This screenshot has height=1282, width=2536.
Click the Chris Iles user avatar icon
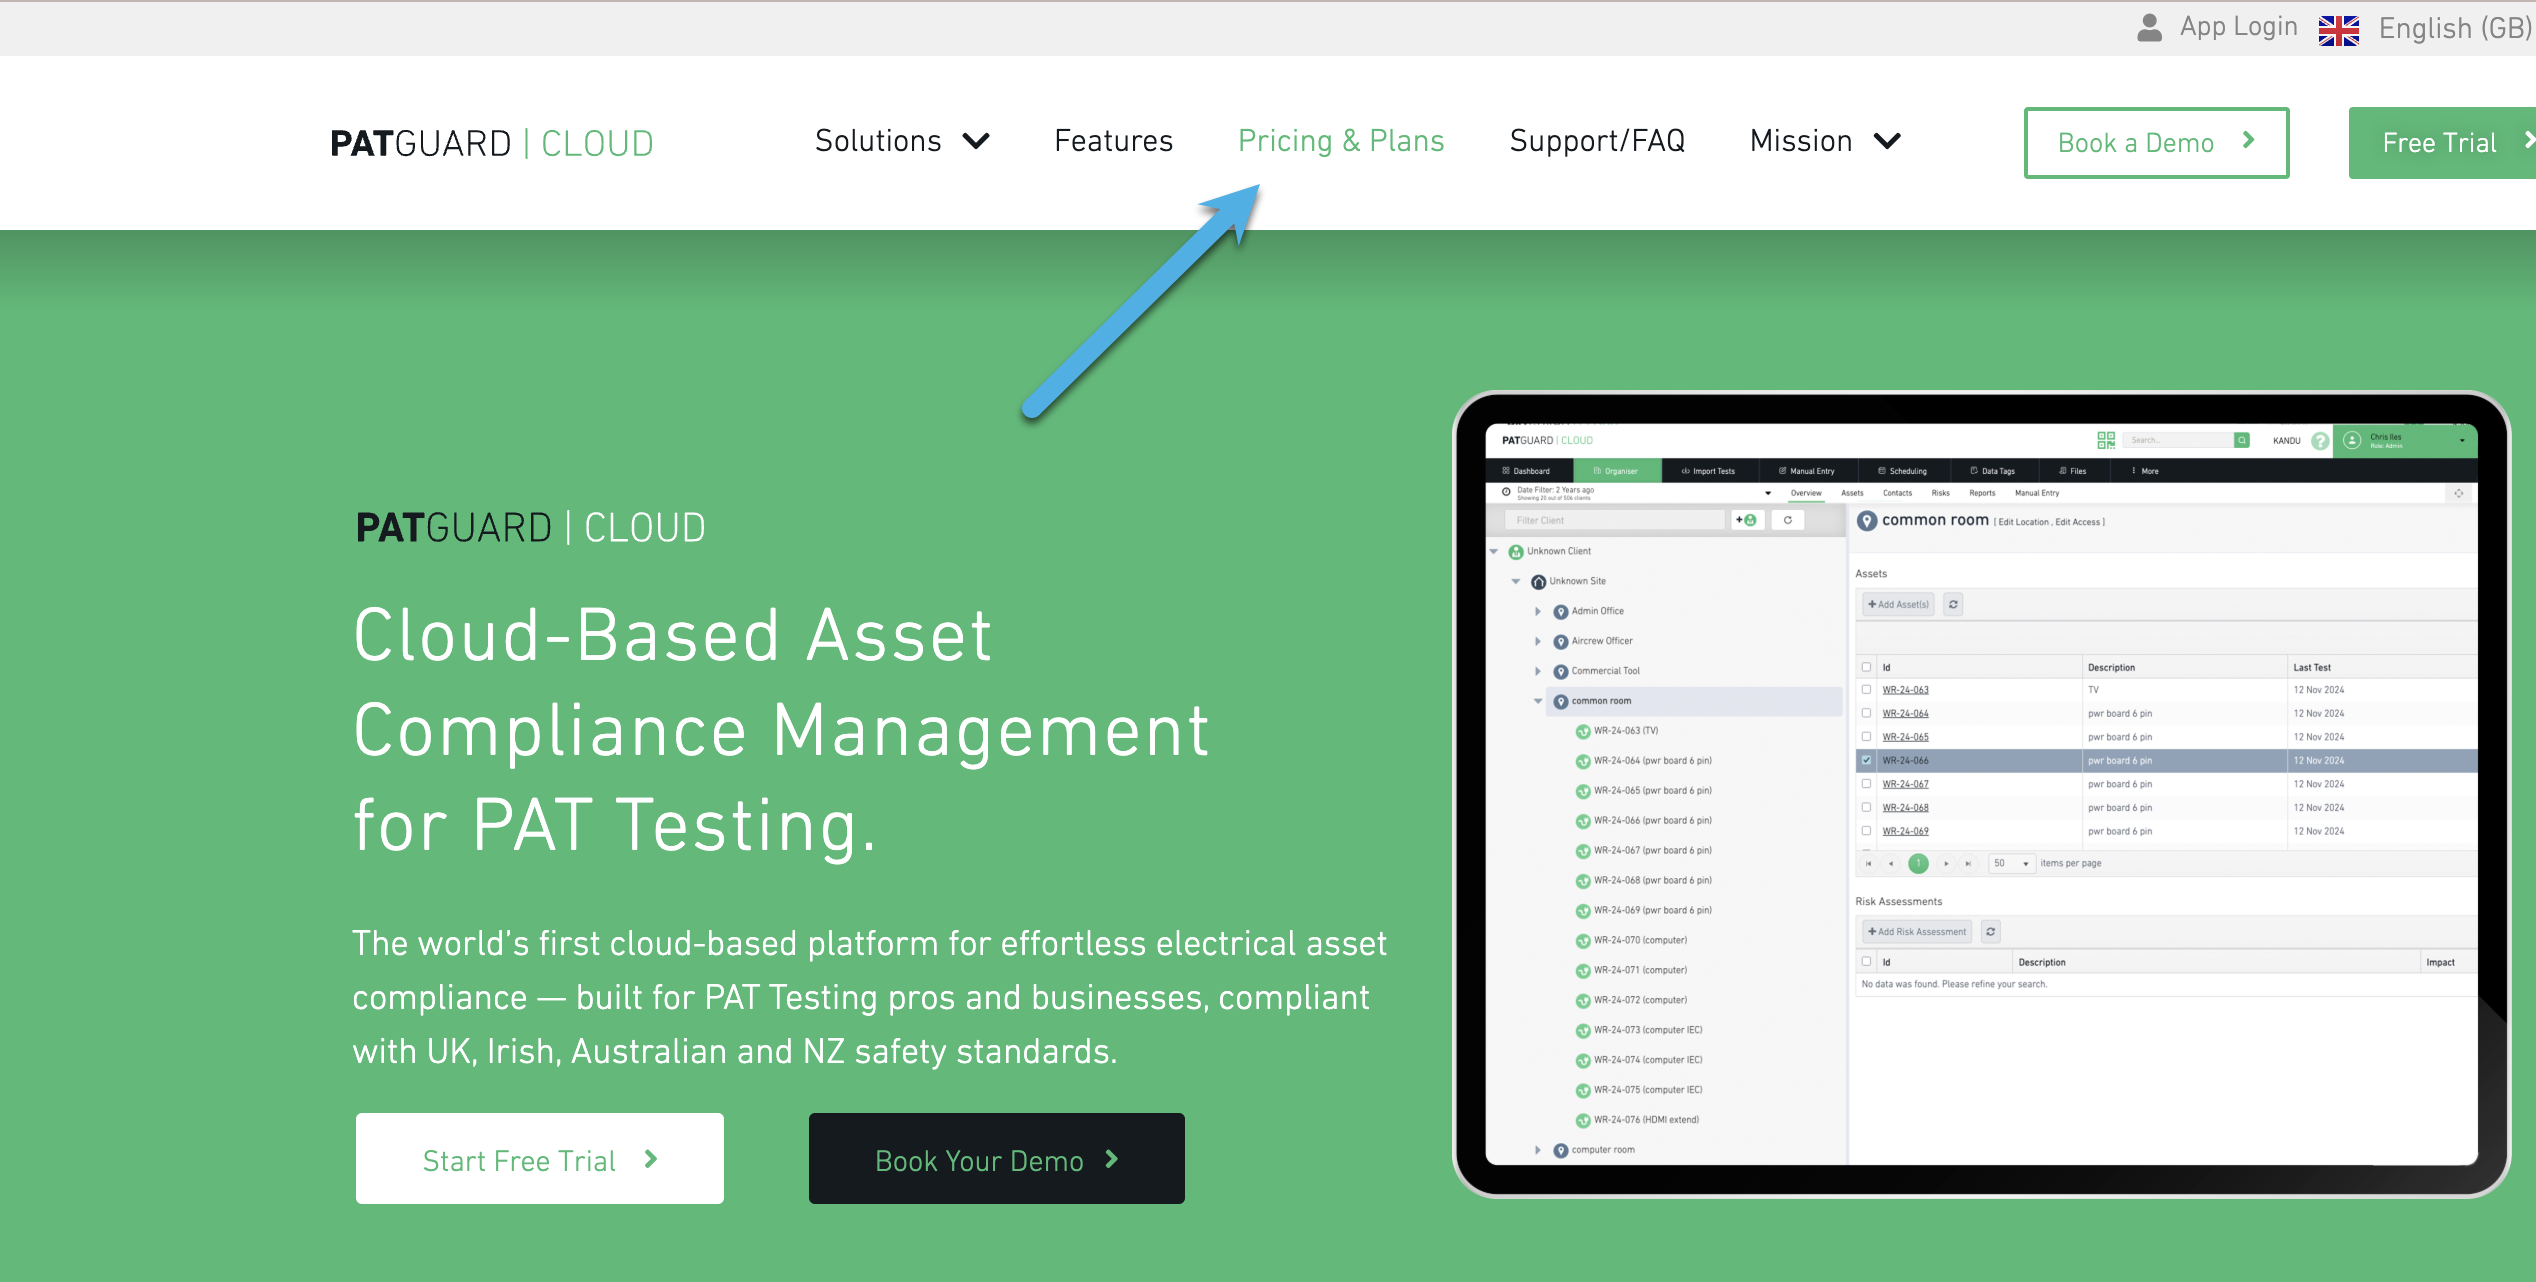[x=2352, y=440]
